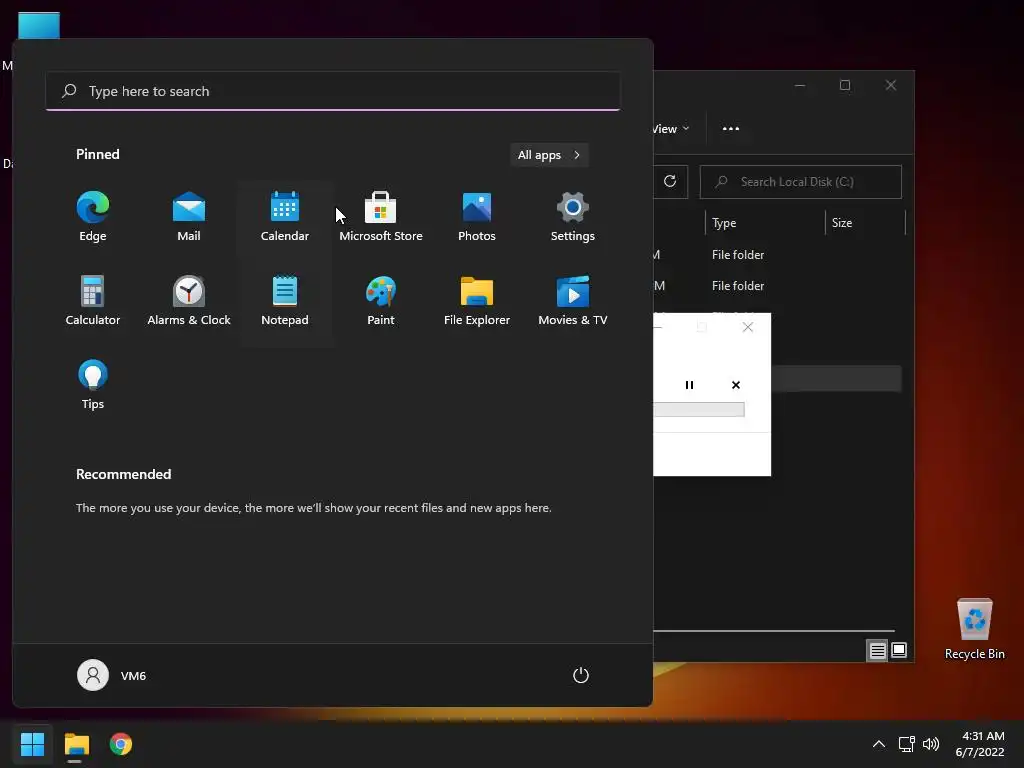Viewport: 1024px width, 768px height.
Task: Open the VM6 user account menu
Action: (112, 675)
